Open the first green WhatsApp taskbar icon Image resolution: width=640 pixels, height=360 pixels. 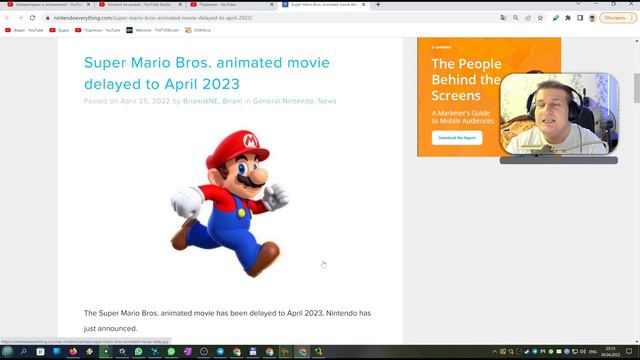tap(138, 351)
